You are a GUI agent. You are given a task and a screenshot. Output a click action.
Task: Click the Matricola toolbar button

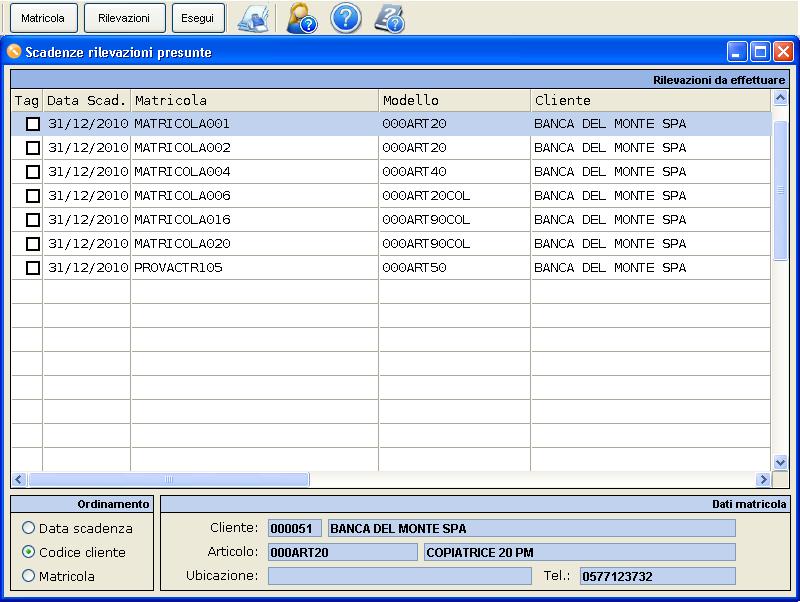(43, 18)
